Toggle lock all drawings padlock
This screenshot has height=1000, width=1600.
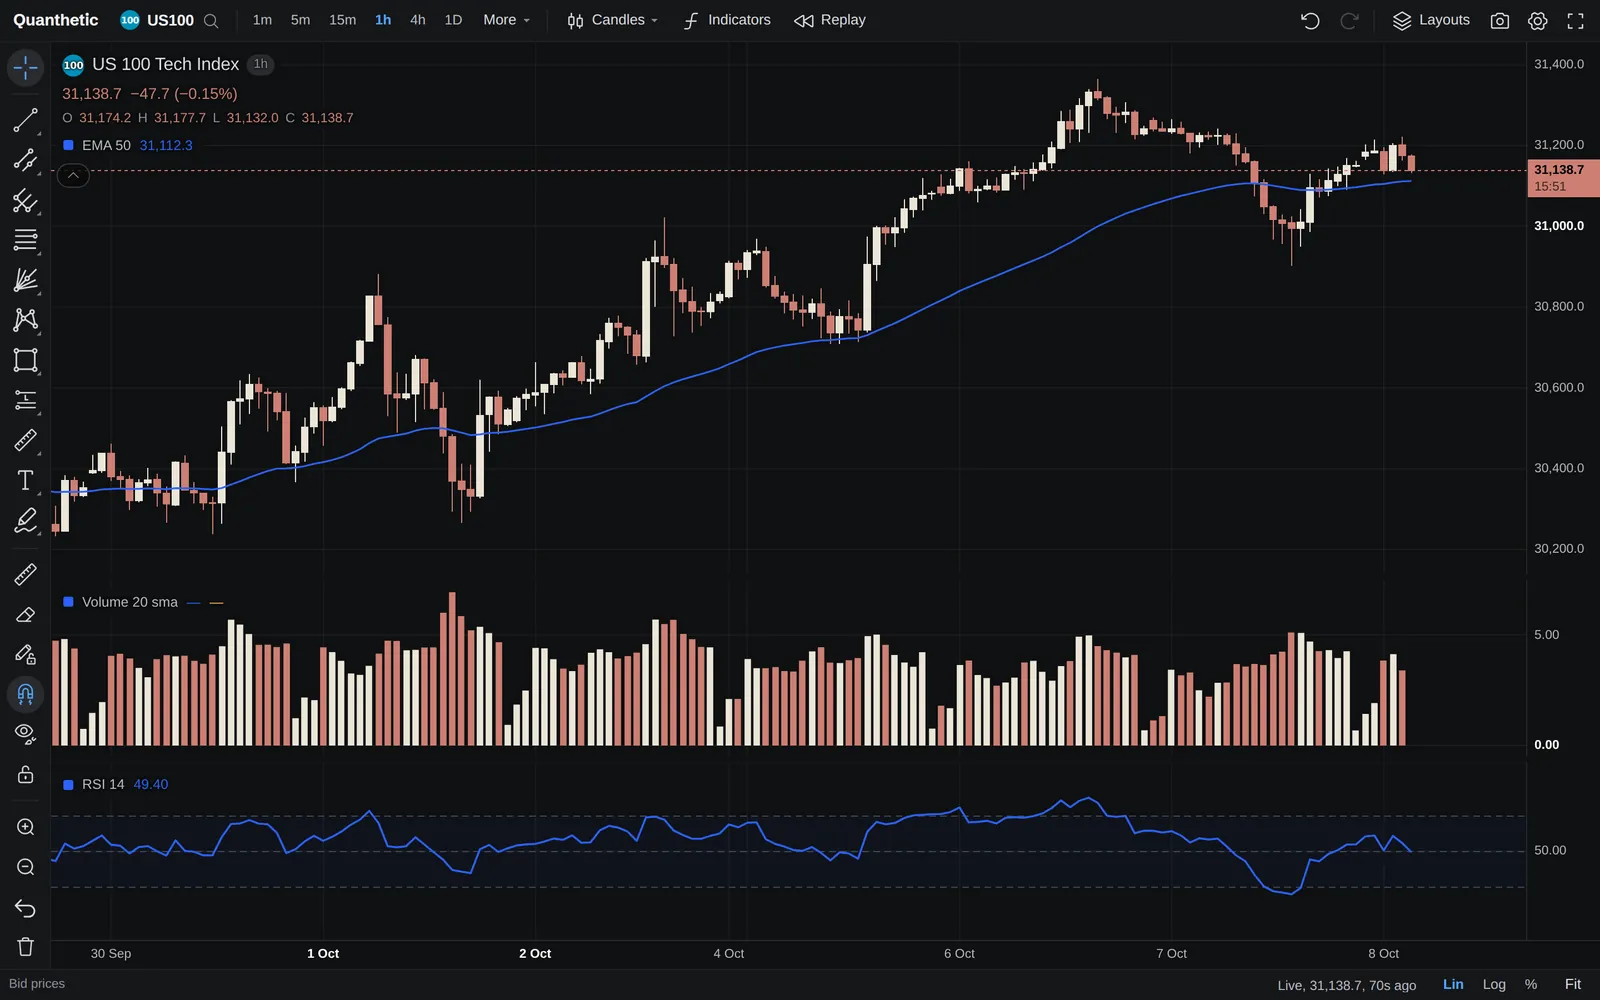[25, 774]
